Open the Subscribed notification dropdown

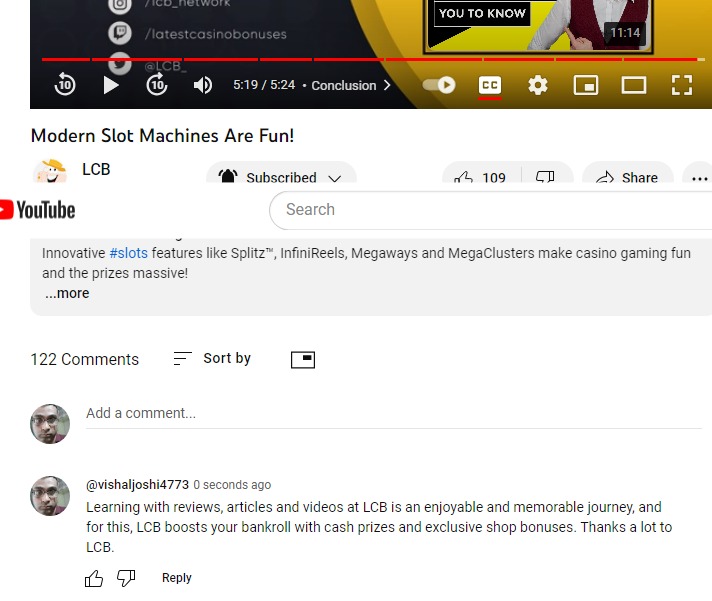pos(282,172)
